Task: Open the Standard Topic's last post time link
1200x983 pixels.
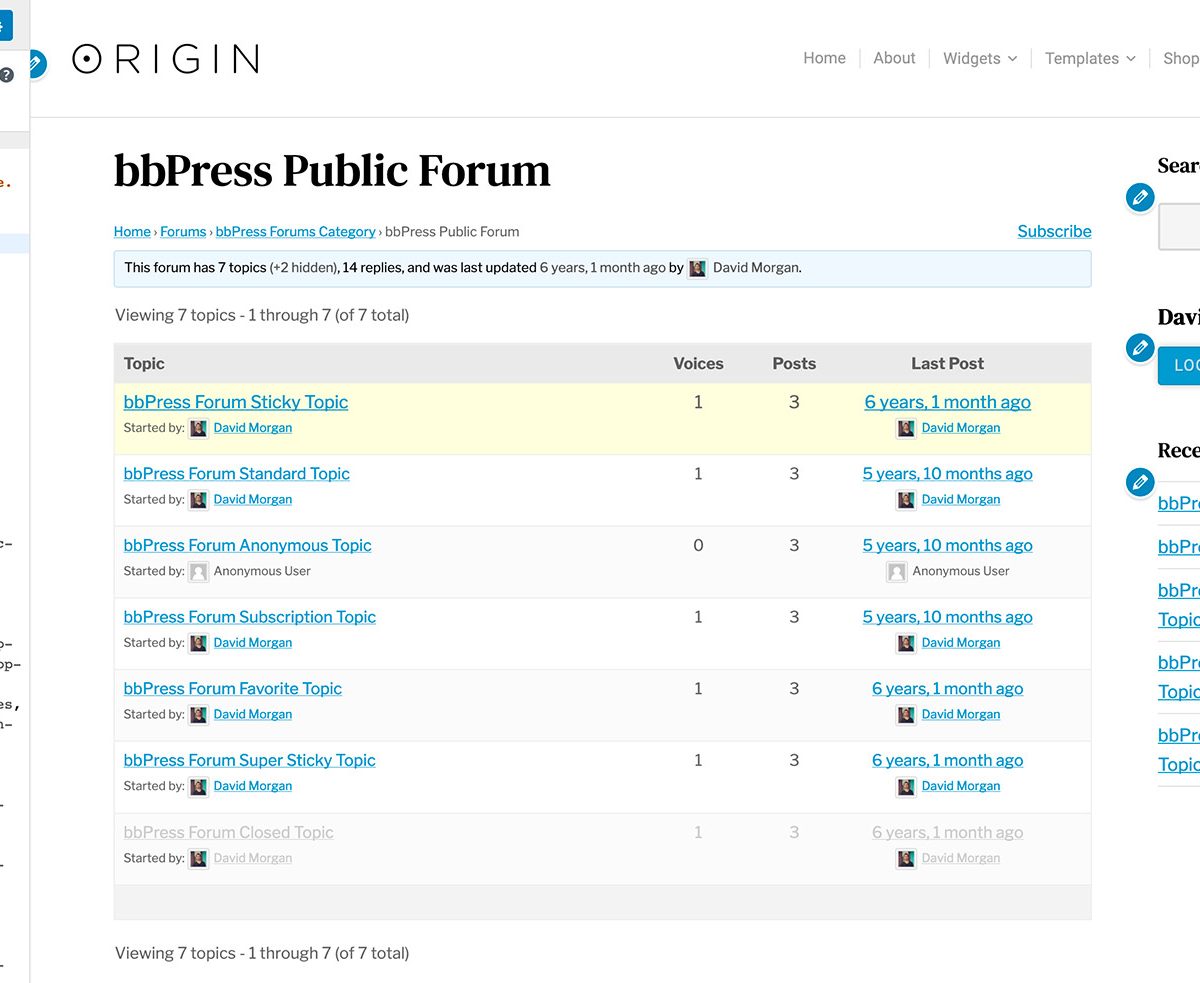Action: (948, 474)
